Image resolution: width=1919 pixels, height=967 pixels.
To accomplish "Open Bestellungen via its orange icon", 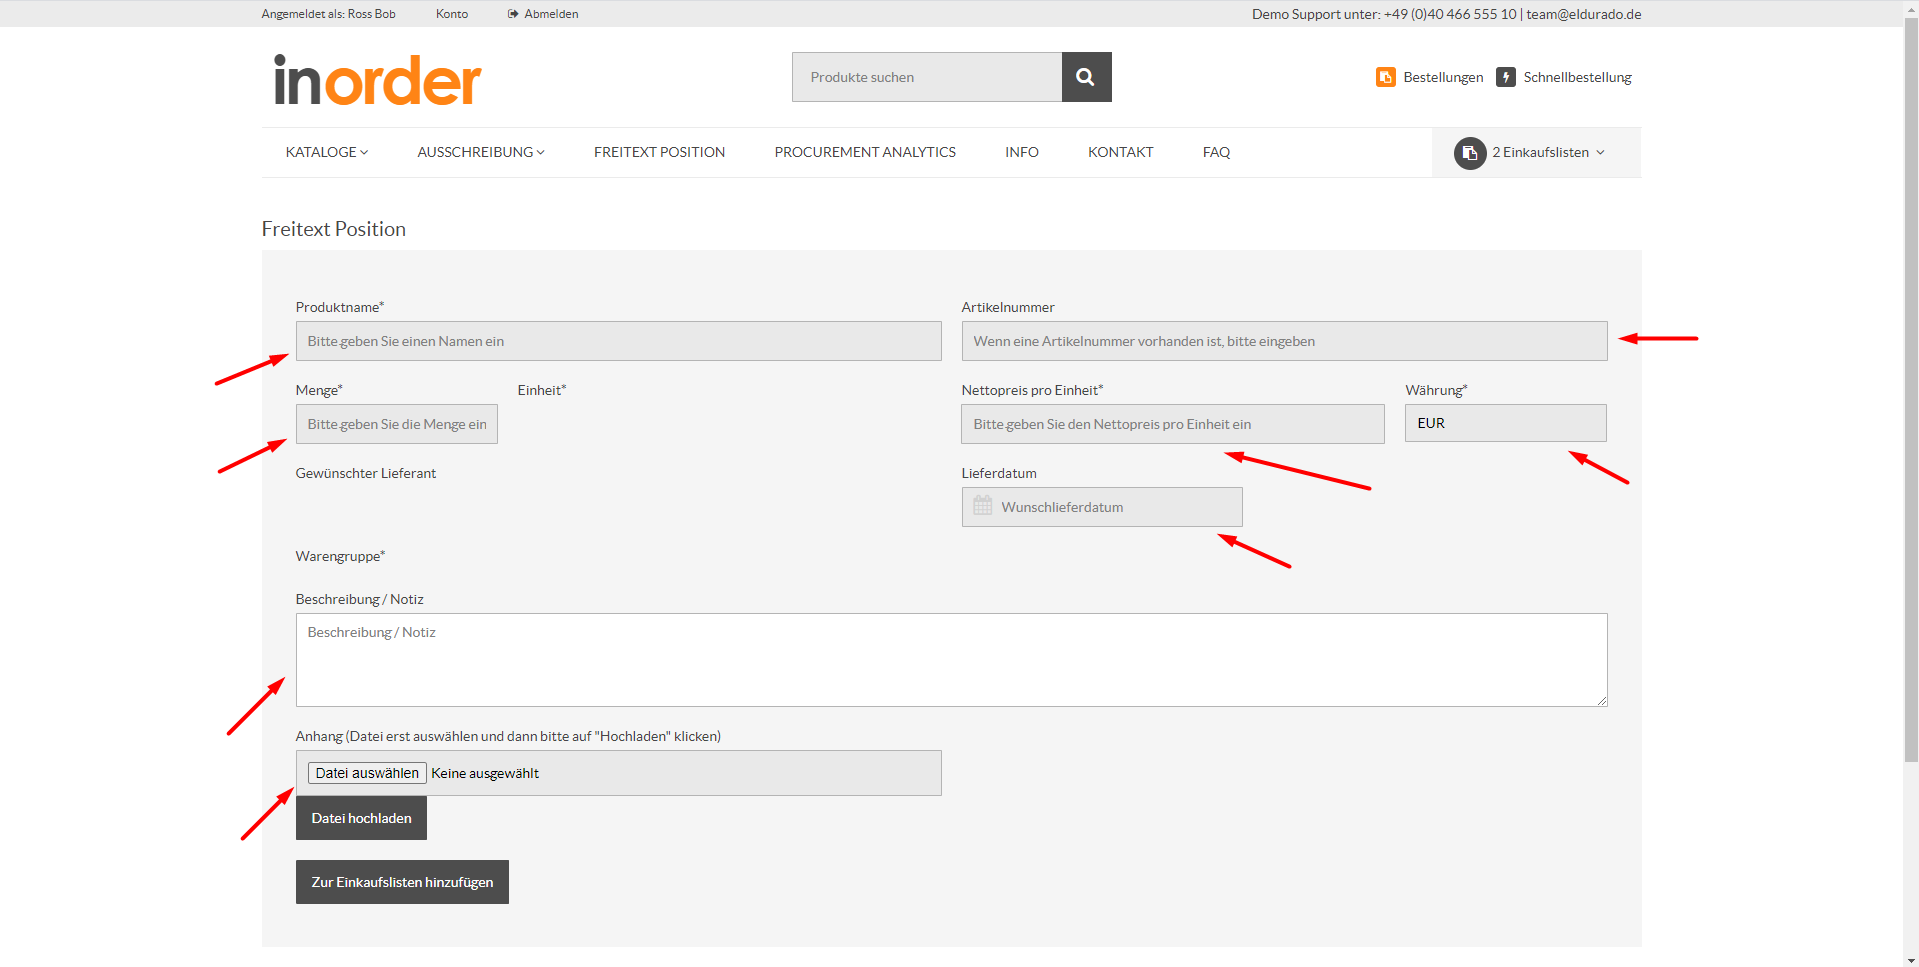I will coord(1385,77).
